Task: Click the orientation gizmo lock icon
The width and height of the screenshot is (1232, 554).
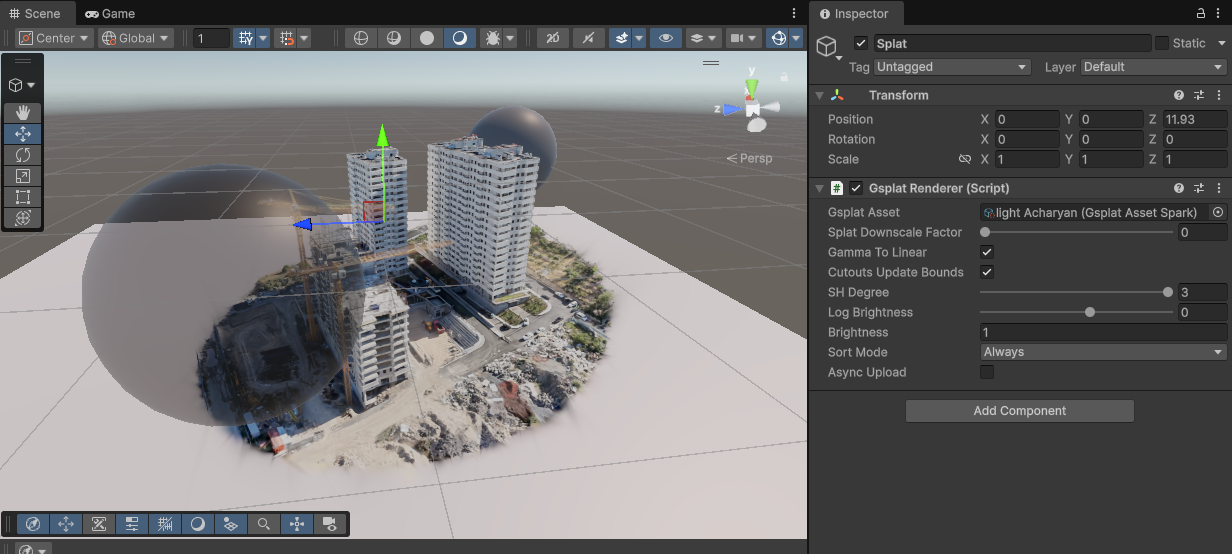Action: point(782,76)
